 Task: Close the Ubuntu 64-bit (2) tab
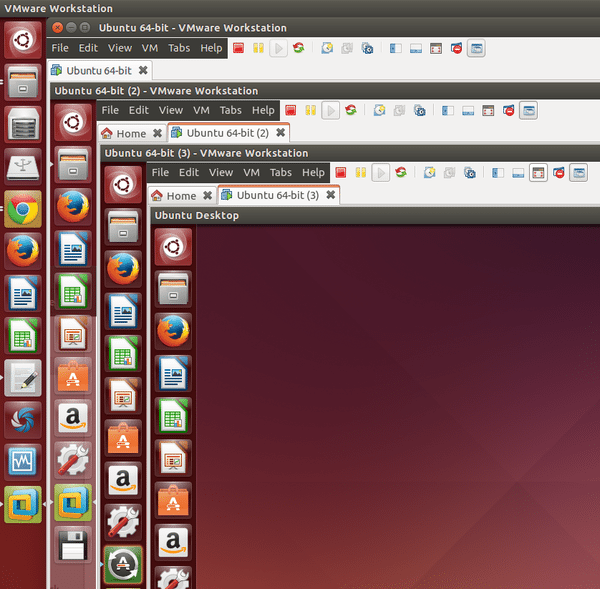(280, 132)
